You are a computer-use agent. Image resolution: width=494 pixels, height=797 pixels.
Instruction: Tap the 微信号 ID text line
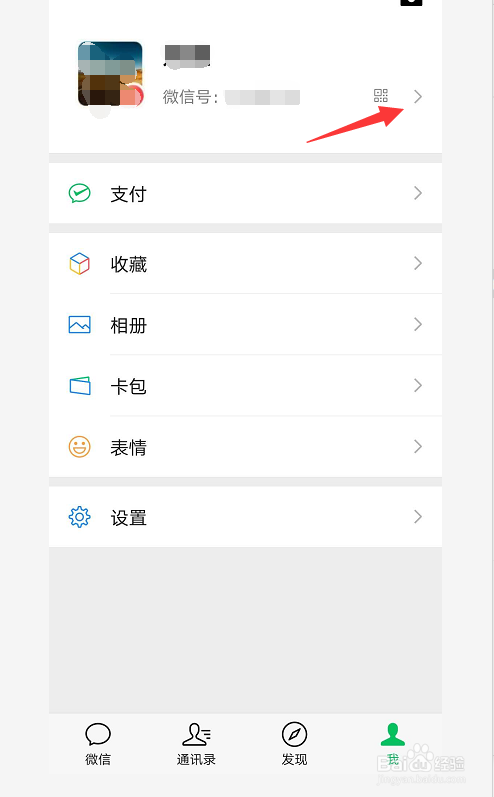point(231,97)
